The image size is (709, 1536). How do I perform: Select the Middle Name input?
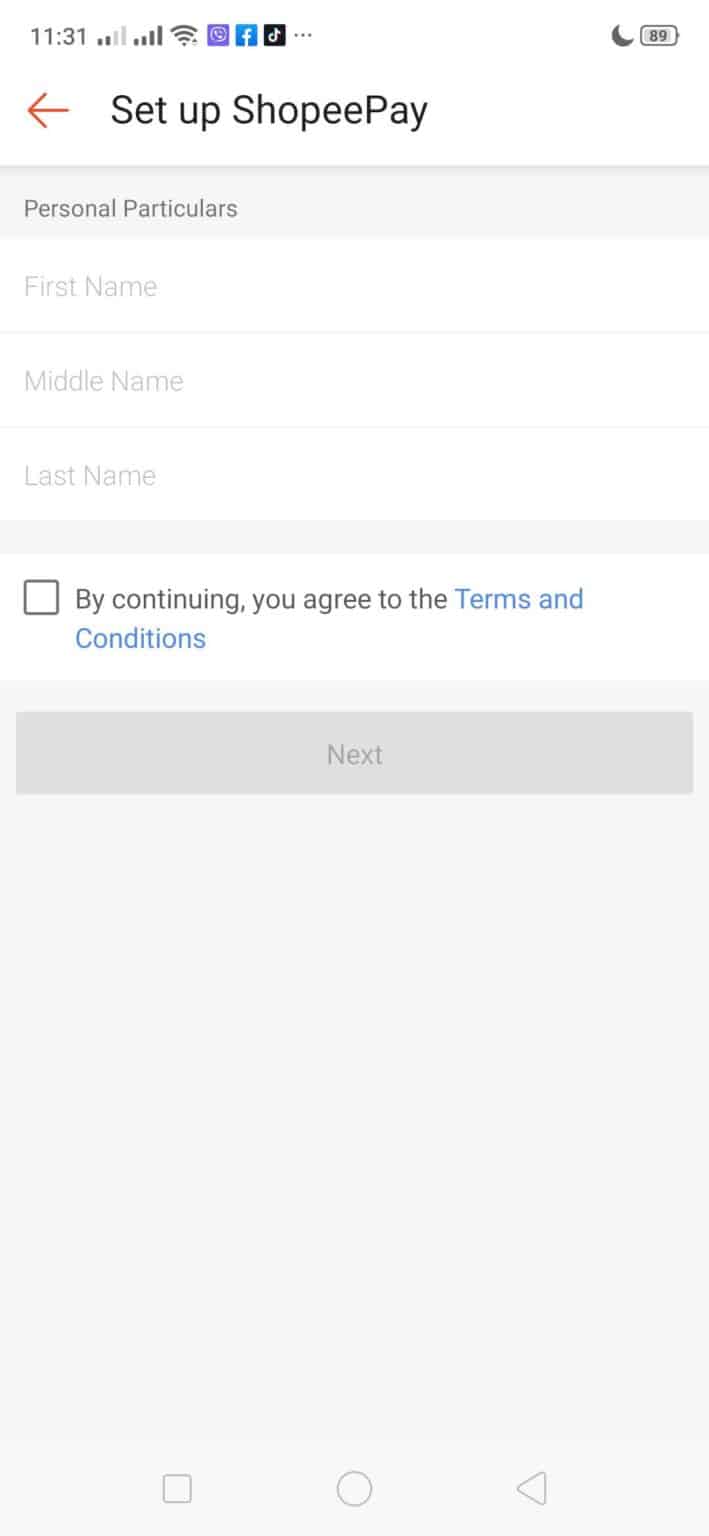click(x=354, y=381)
